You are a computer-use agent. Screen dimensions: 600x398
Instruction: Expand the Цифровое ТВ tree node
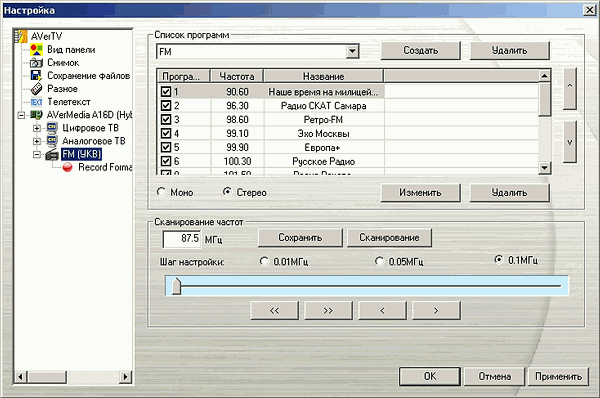pyautogui.click(x=37, y=128)
